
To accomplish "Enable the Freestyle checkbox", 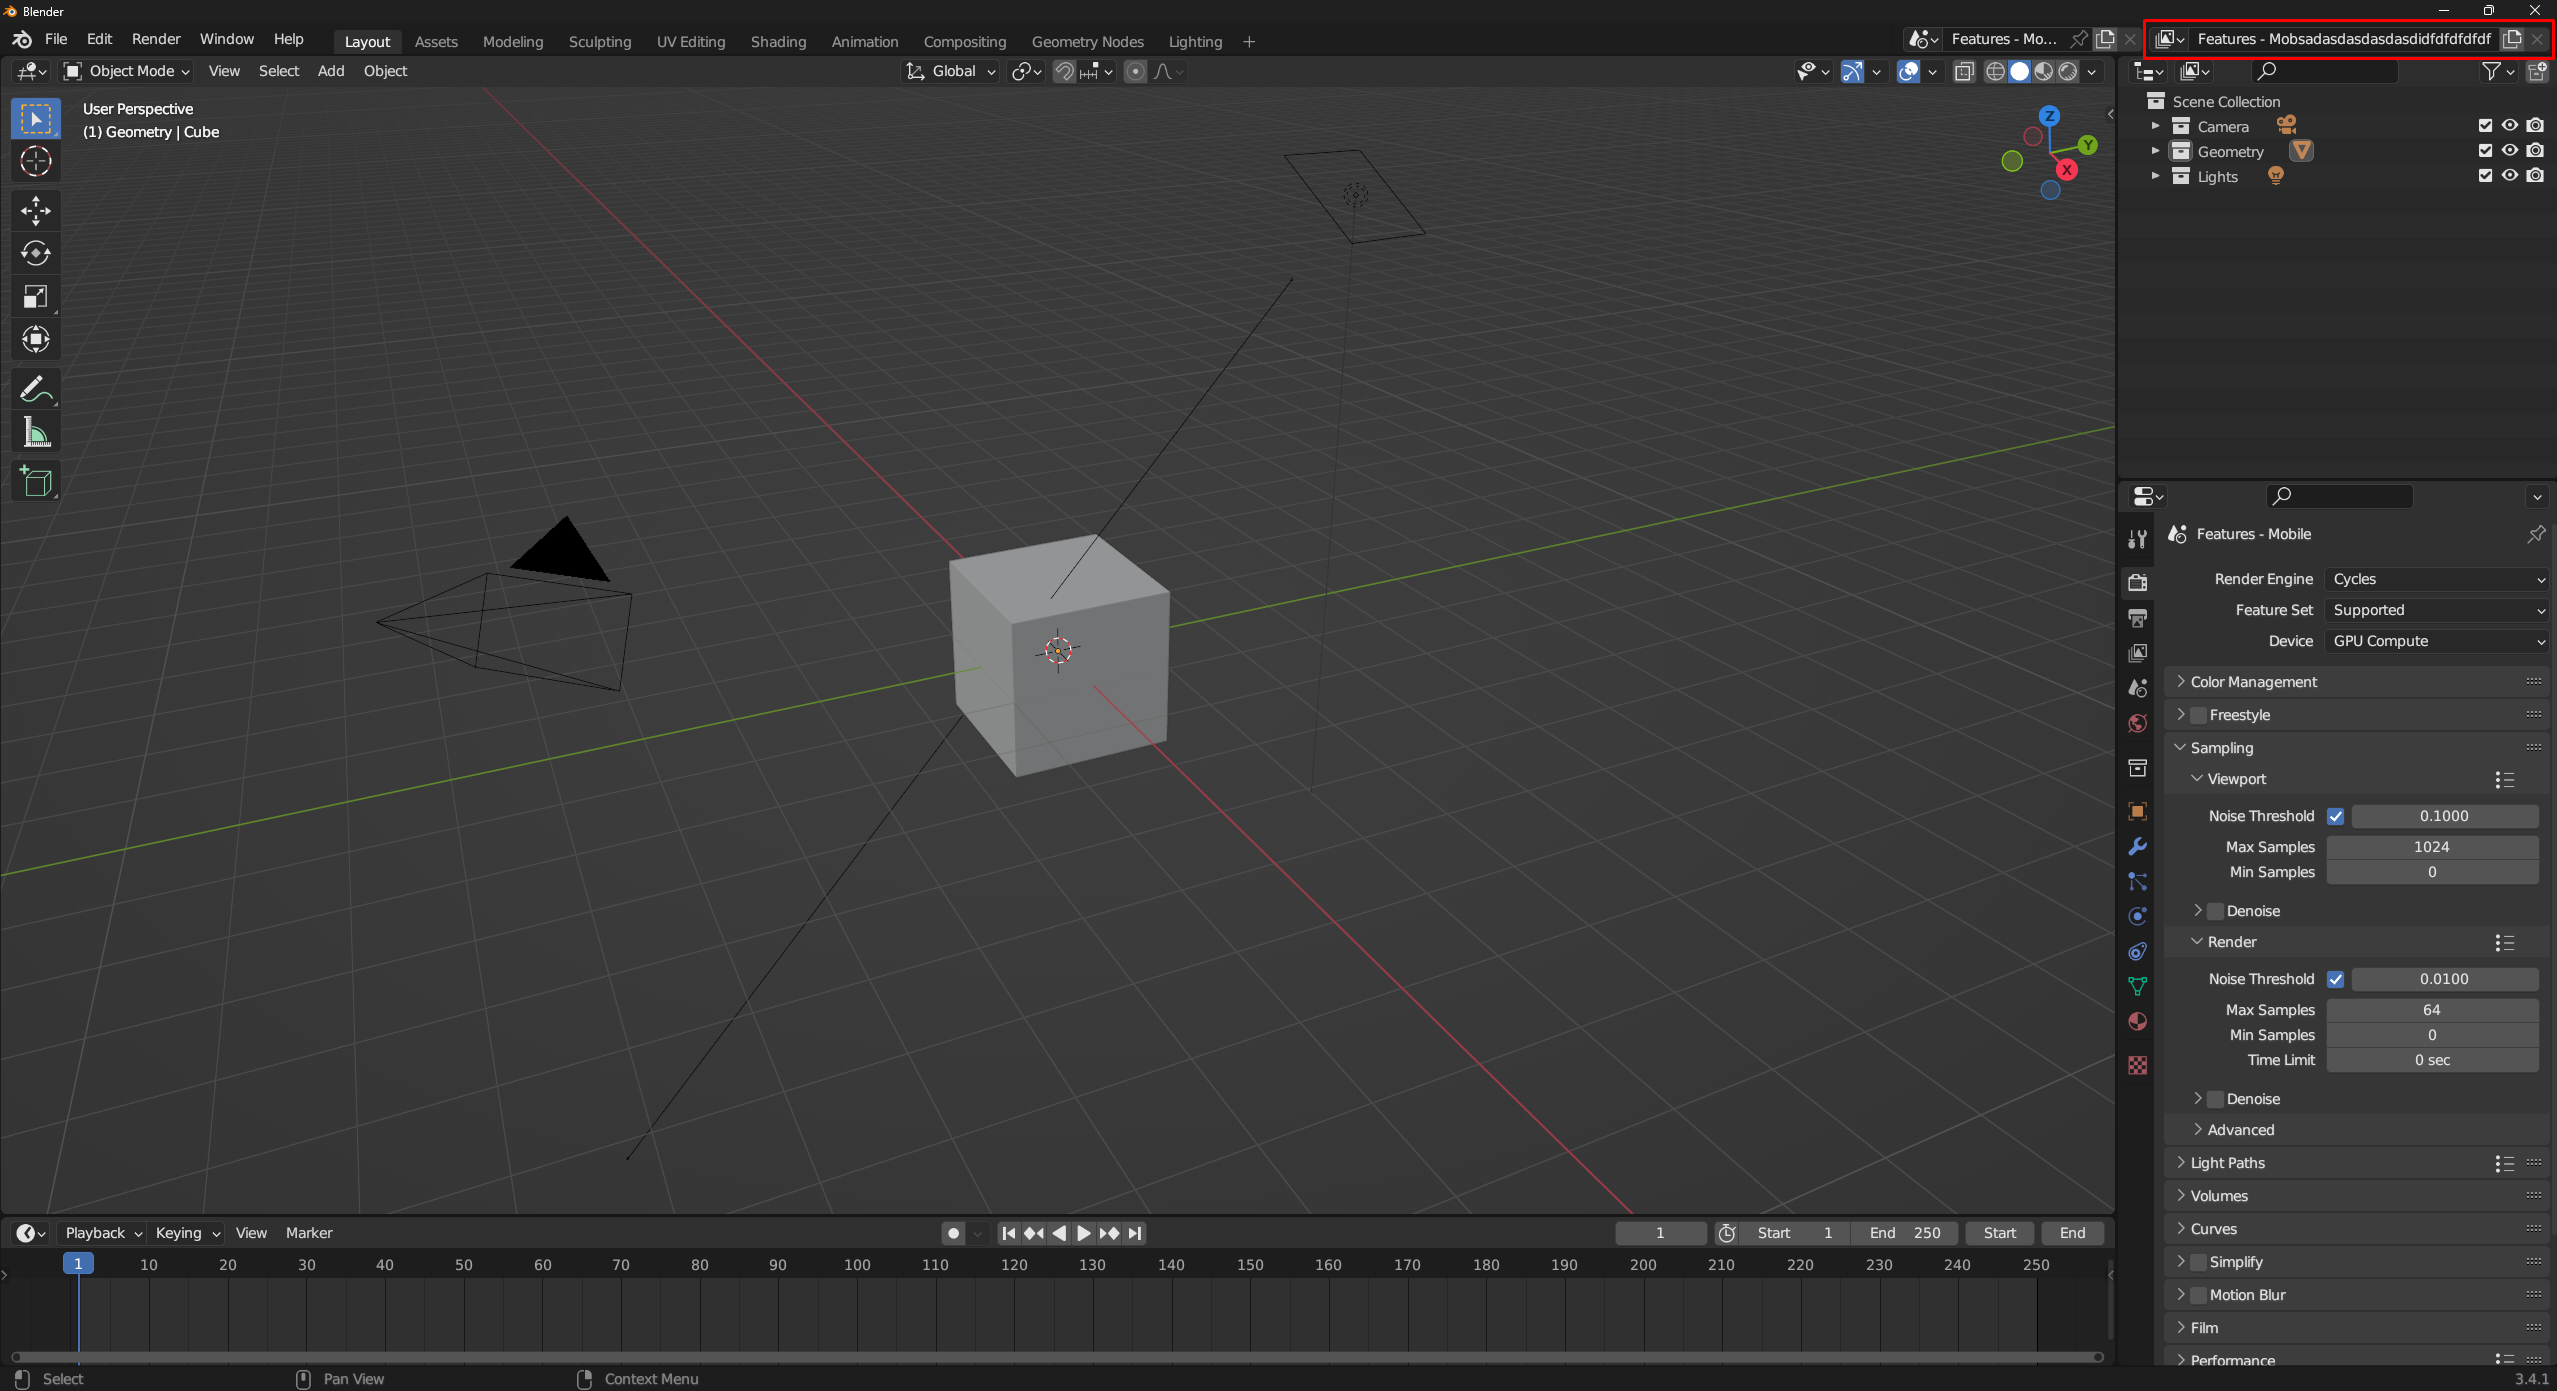I will pos(2199,715).
